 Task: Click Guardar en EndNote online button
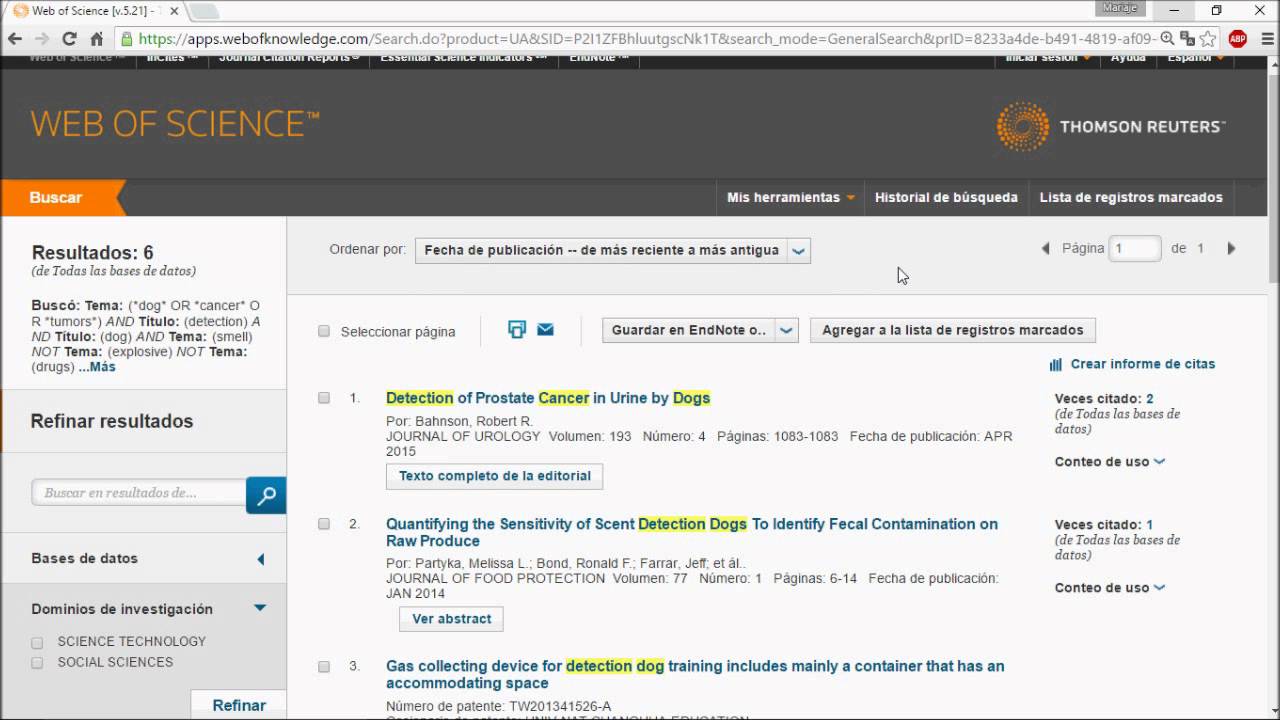[x=688, y=330]
